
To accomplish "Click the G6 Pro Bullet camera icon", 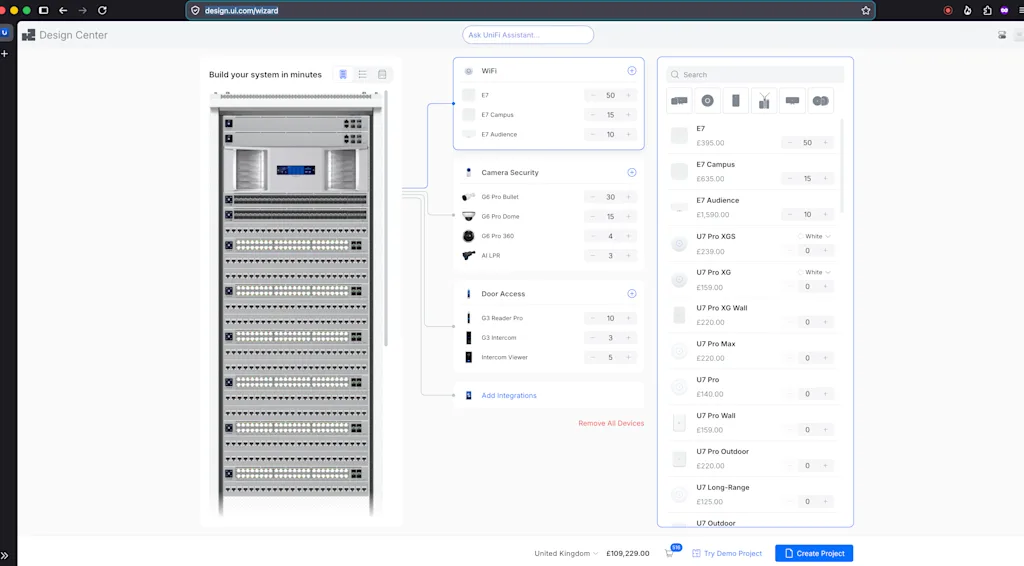I will click(x=468, y=197).
